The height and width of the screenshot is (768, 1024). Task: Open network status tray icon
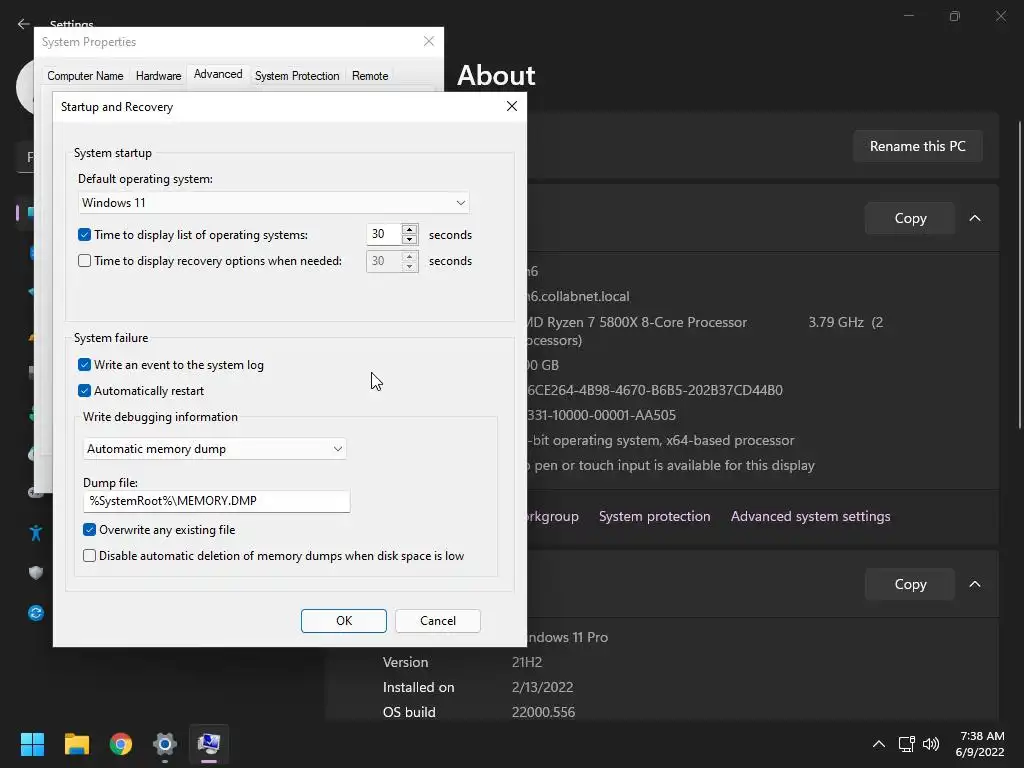tap(906, 744)
